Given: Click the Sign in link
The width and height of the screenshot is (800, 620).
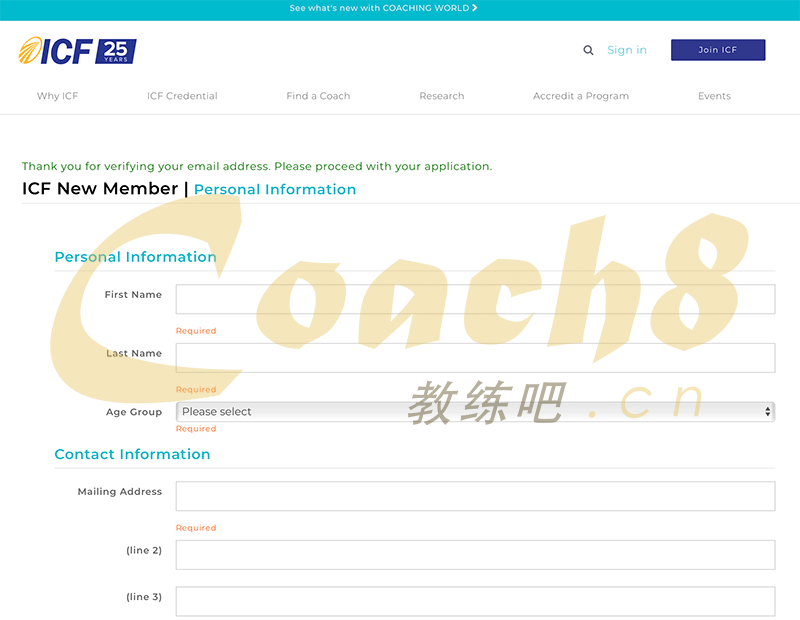Looking at the screenshot, I should tap(627, 50).
